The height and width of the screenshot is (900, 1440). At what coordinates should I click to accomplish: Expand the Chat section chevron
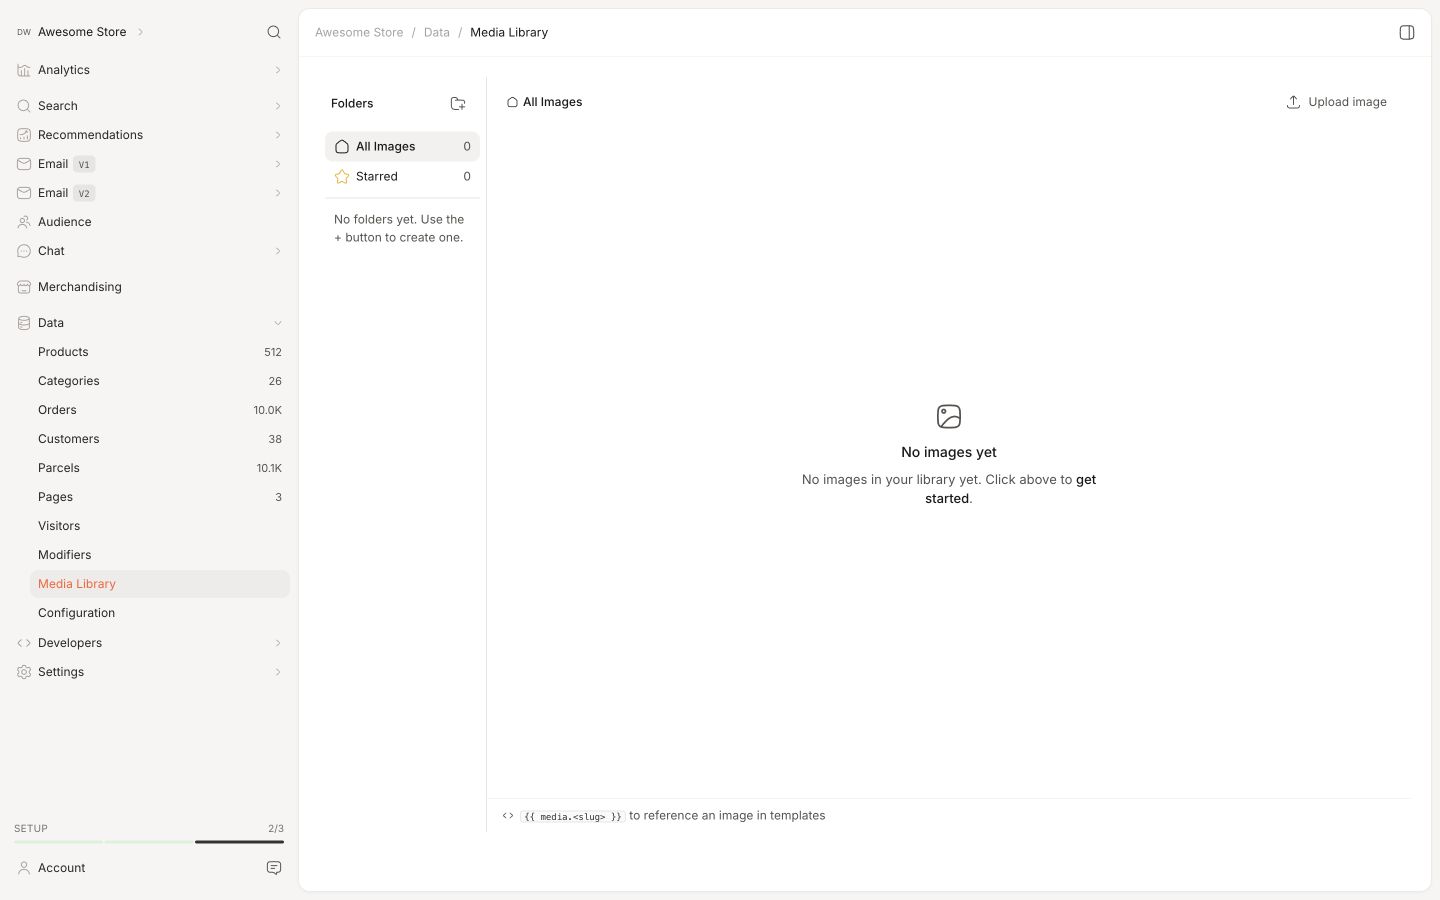(278, 251)
